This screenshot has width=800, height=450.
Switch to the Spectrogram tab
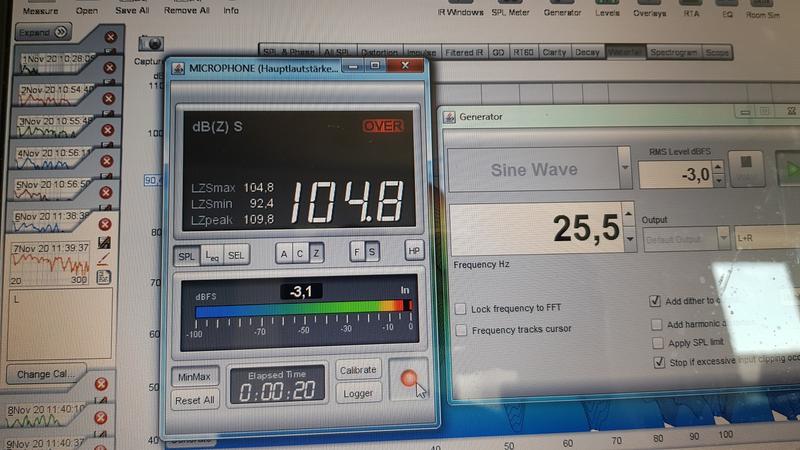pos(673,52)
